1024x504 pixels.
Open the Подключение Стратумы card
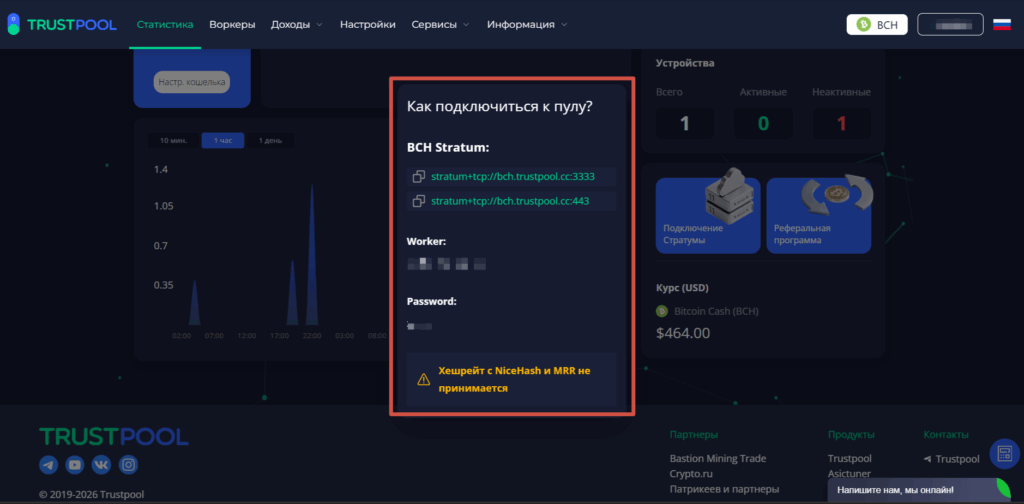pyautogui.click(x=708, y=215)
